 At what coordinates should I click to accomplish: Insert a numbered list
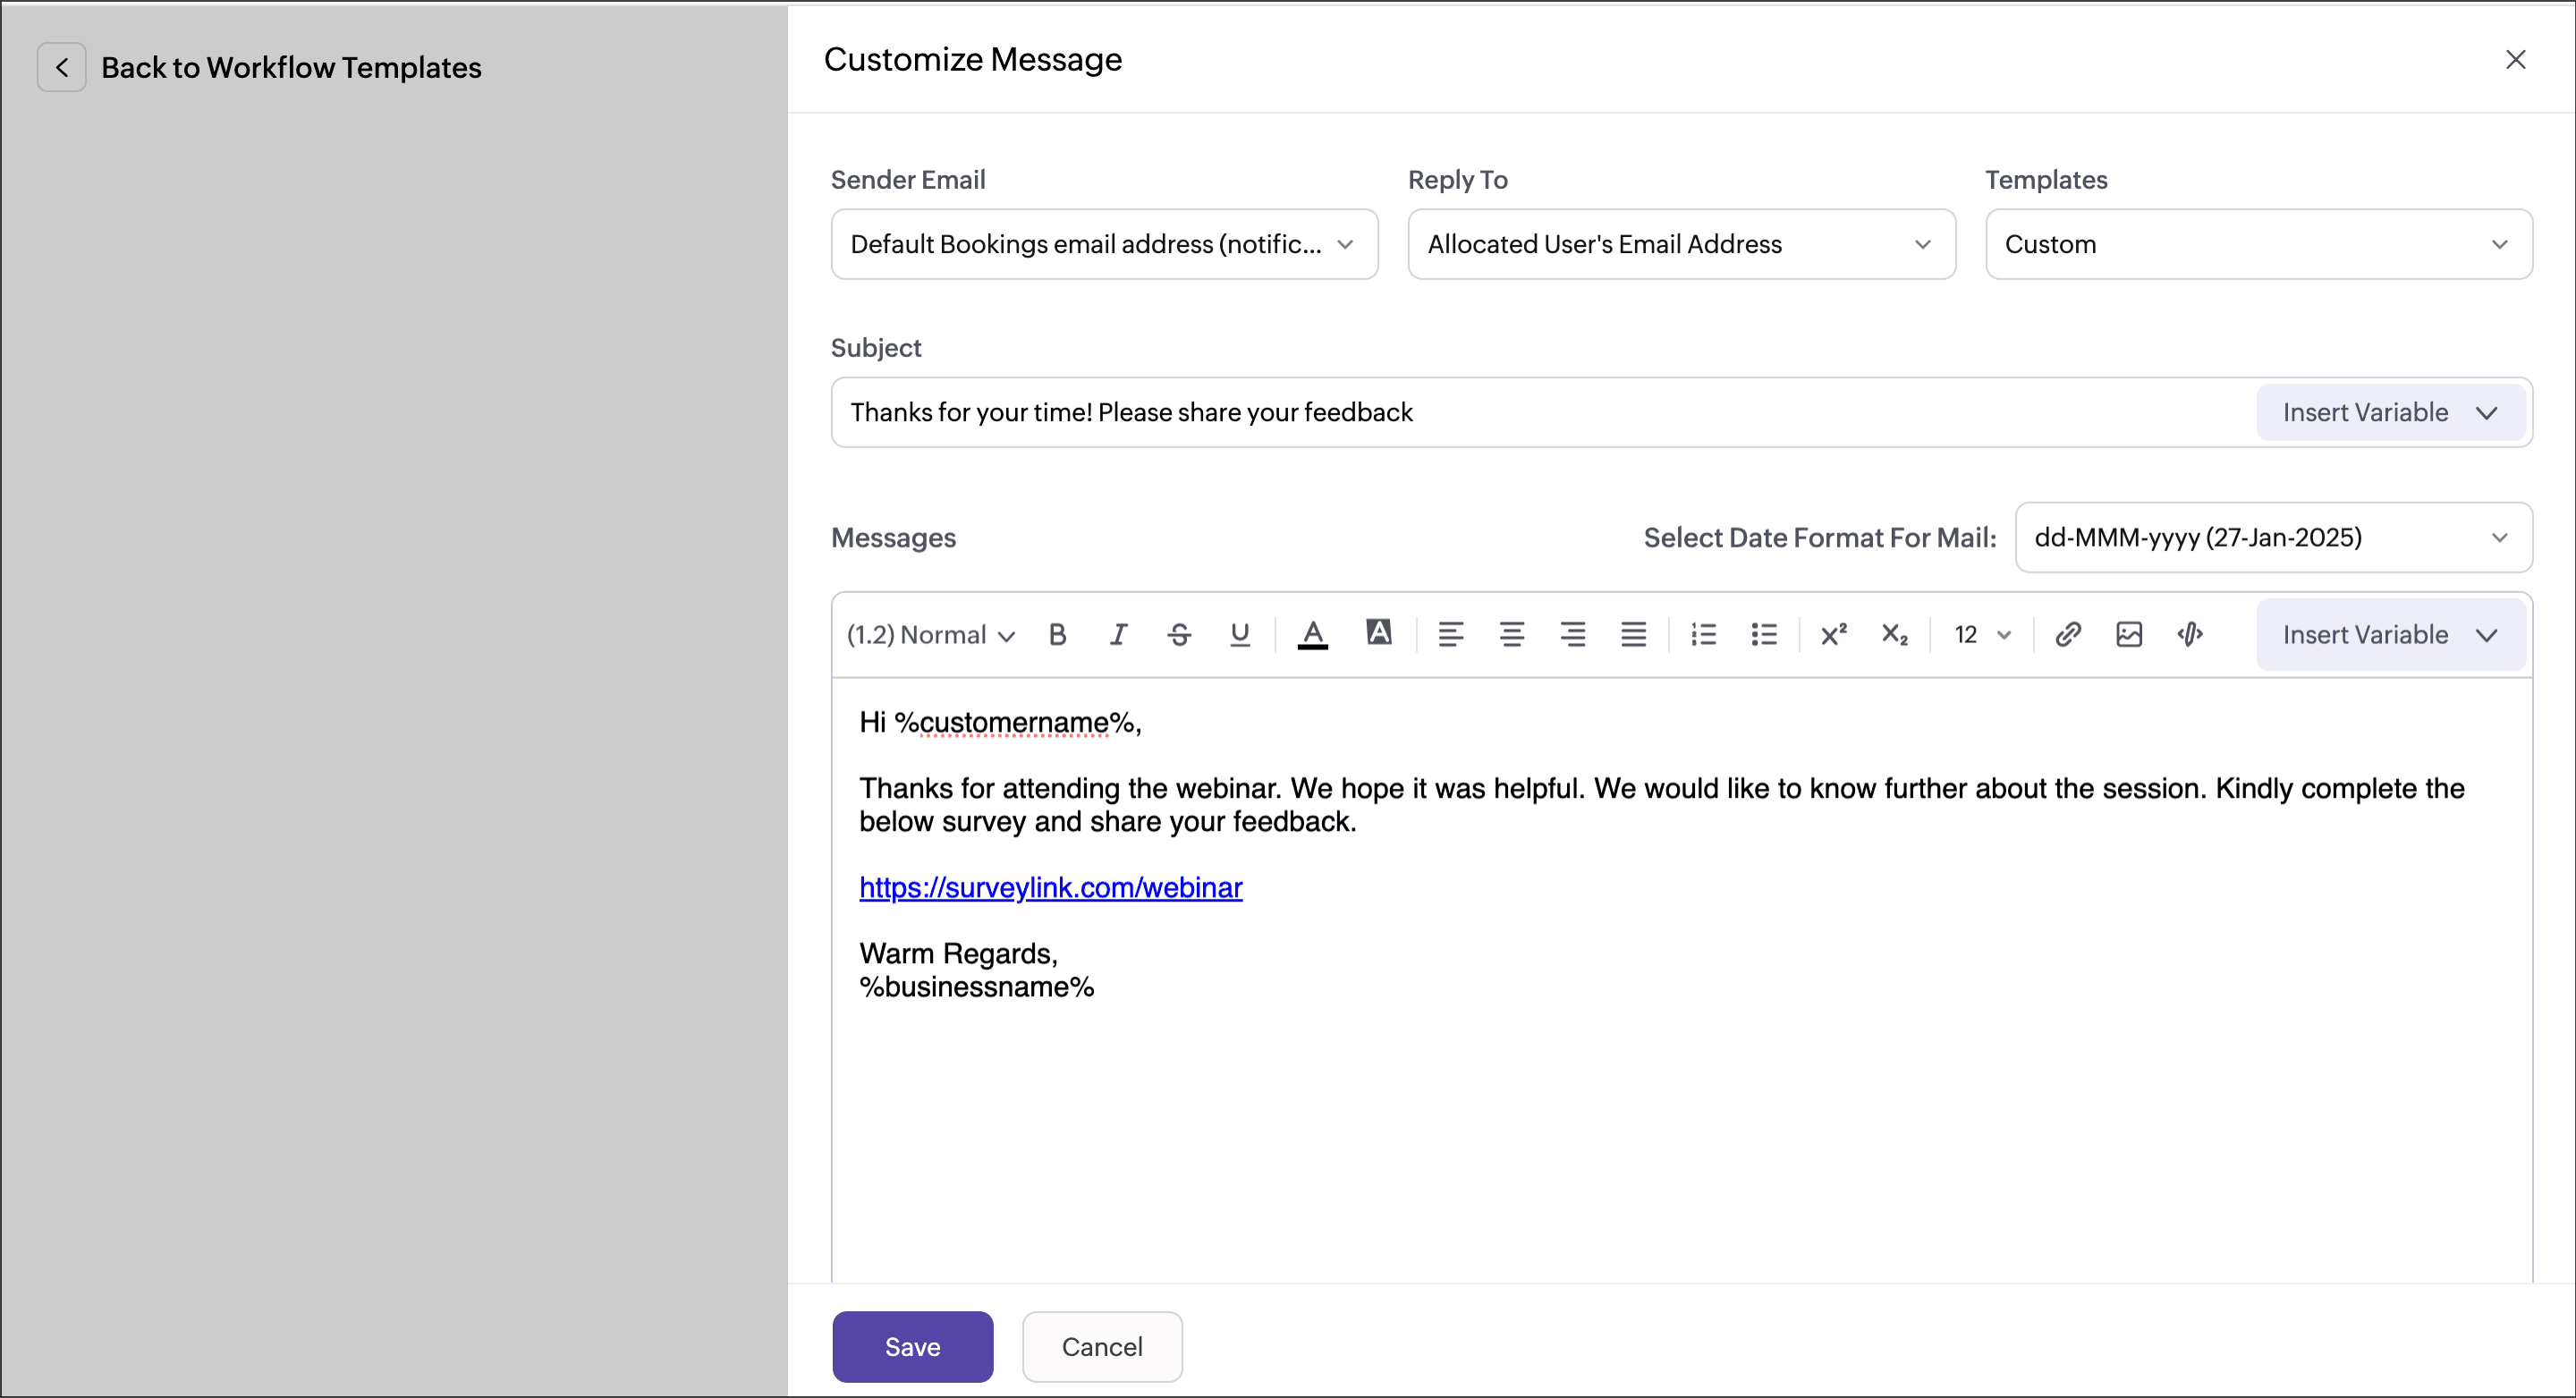pos(1703,634)
